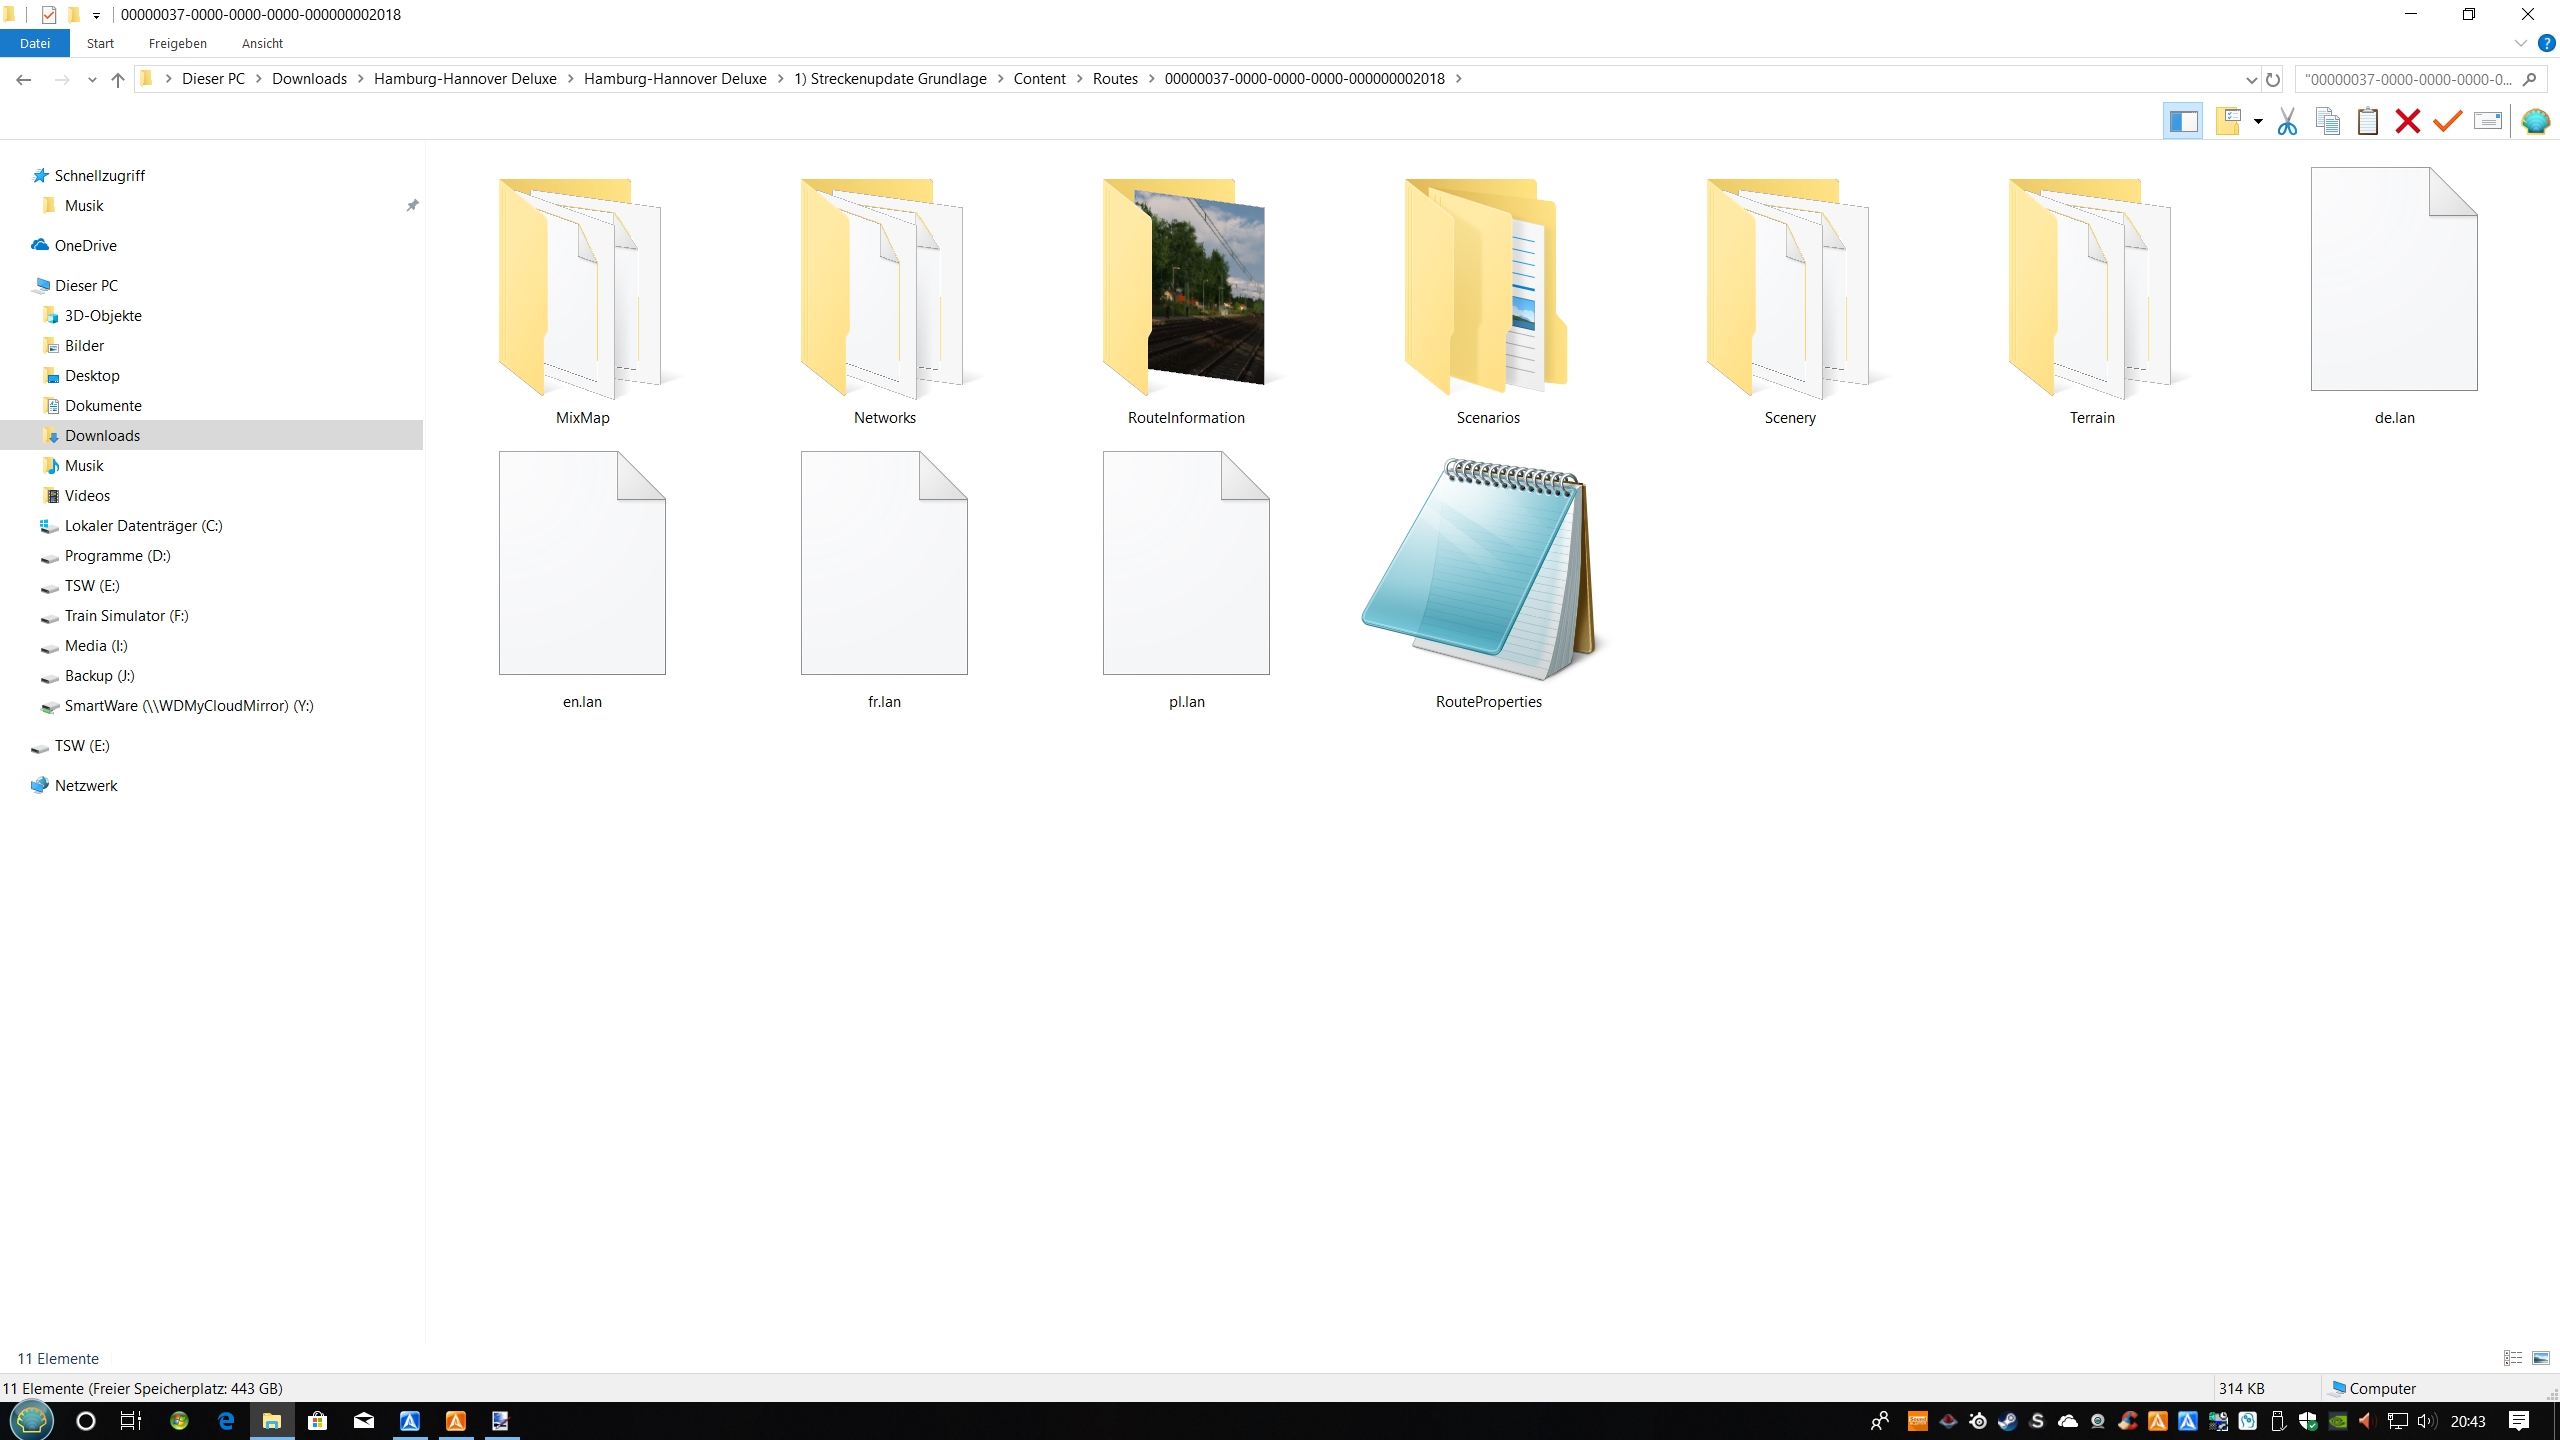Expand the ribbon with the chevron
Viewport: 2560px width, 1440px height.
pyautogui.click(x=2520, y=44)
